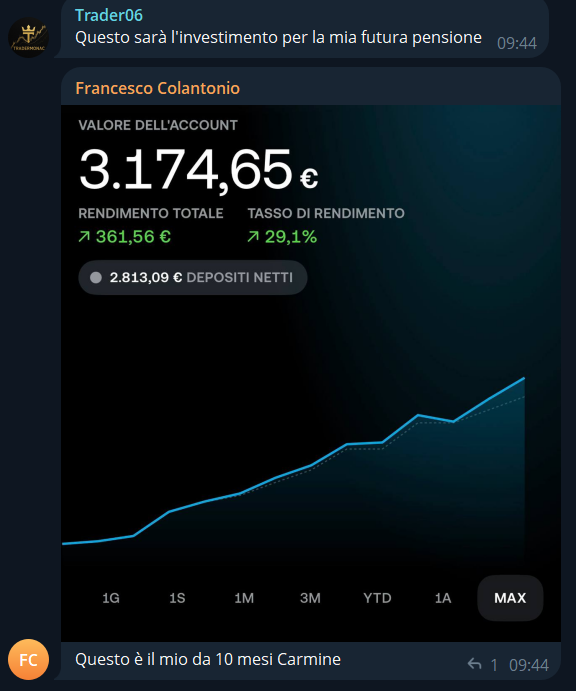Click the DEPOSITI NETTI pill

[x=193, y=278]
